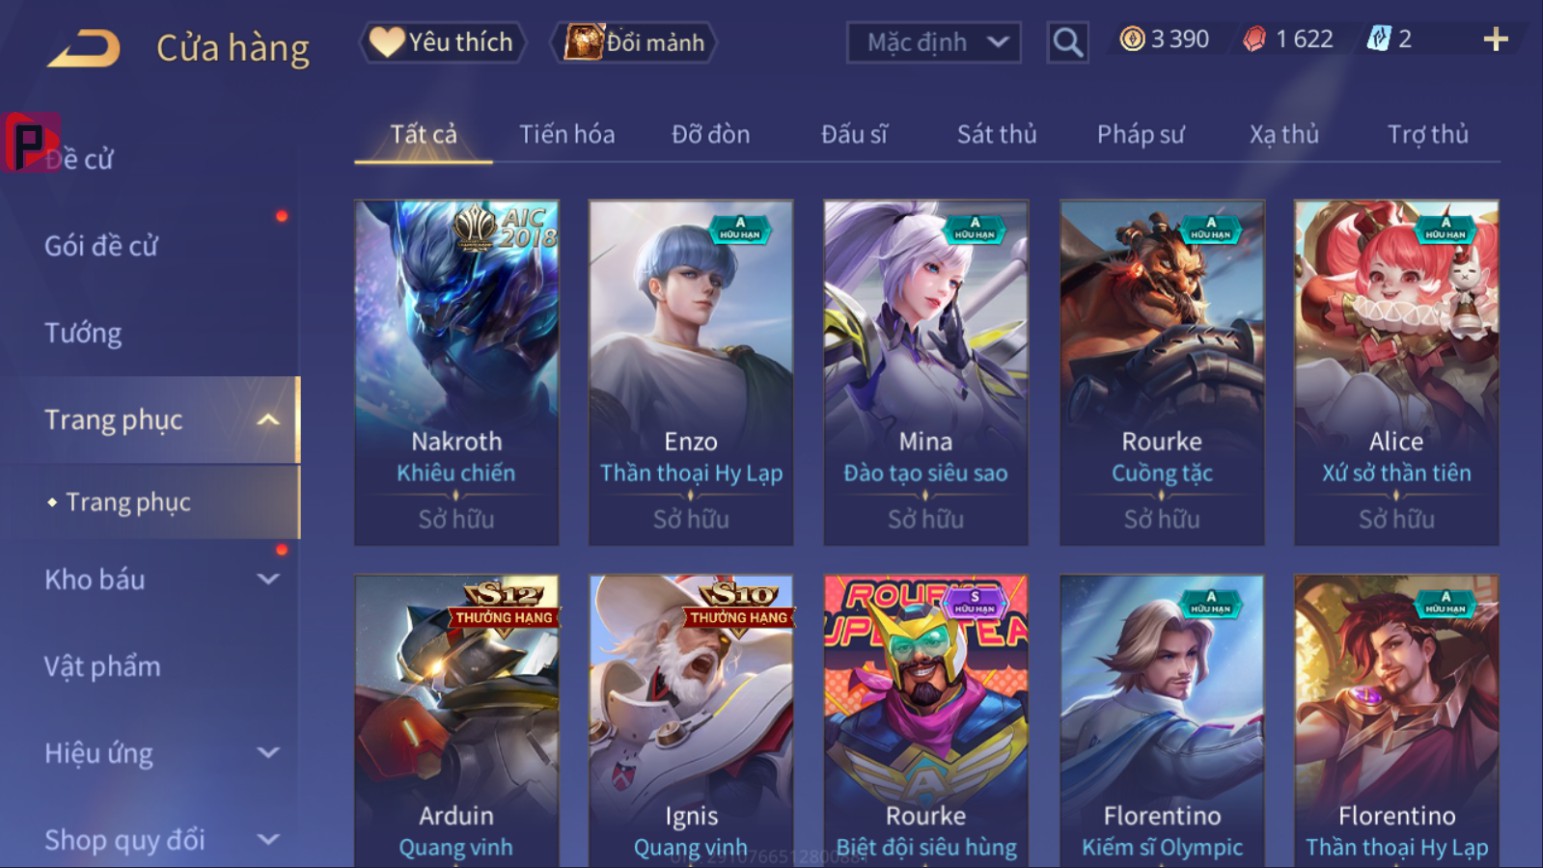Click the red ruby currency icon
This screenshot has width=1543, height=868.
[1254, 39]
